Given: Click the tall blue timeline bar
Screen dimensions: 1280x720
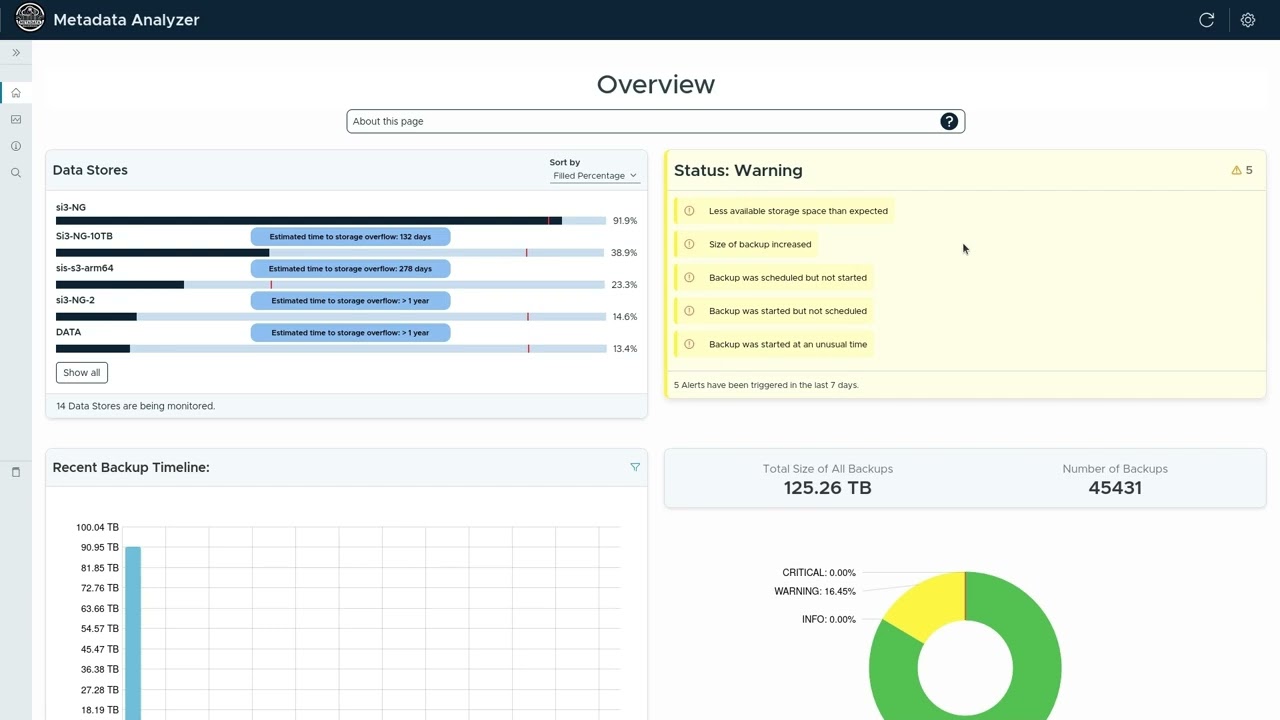Looking at the screenshot, I should point(133,633).
